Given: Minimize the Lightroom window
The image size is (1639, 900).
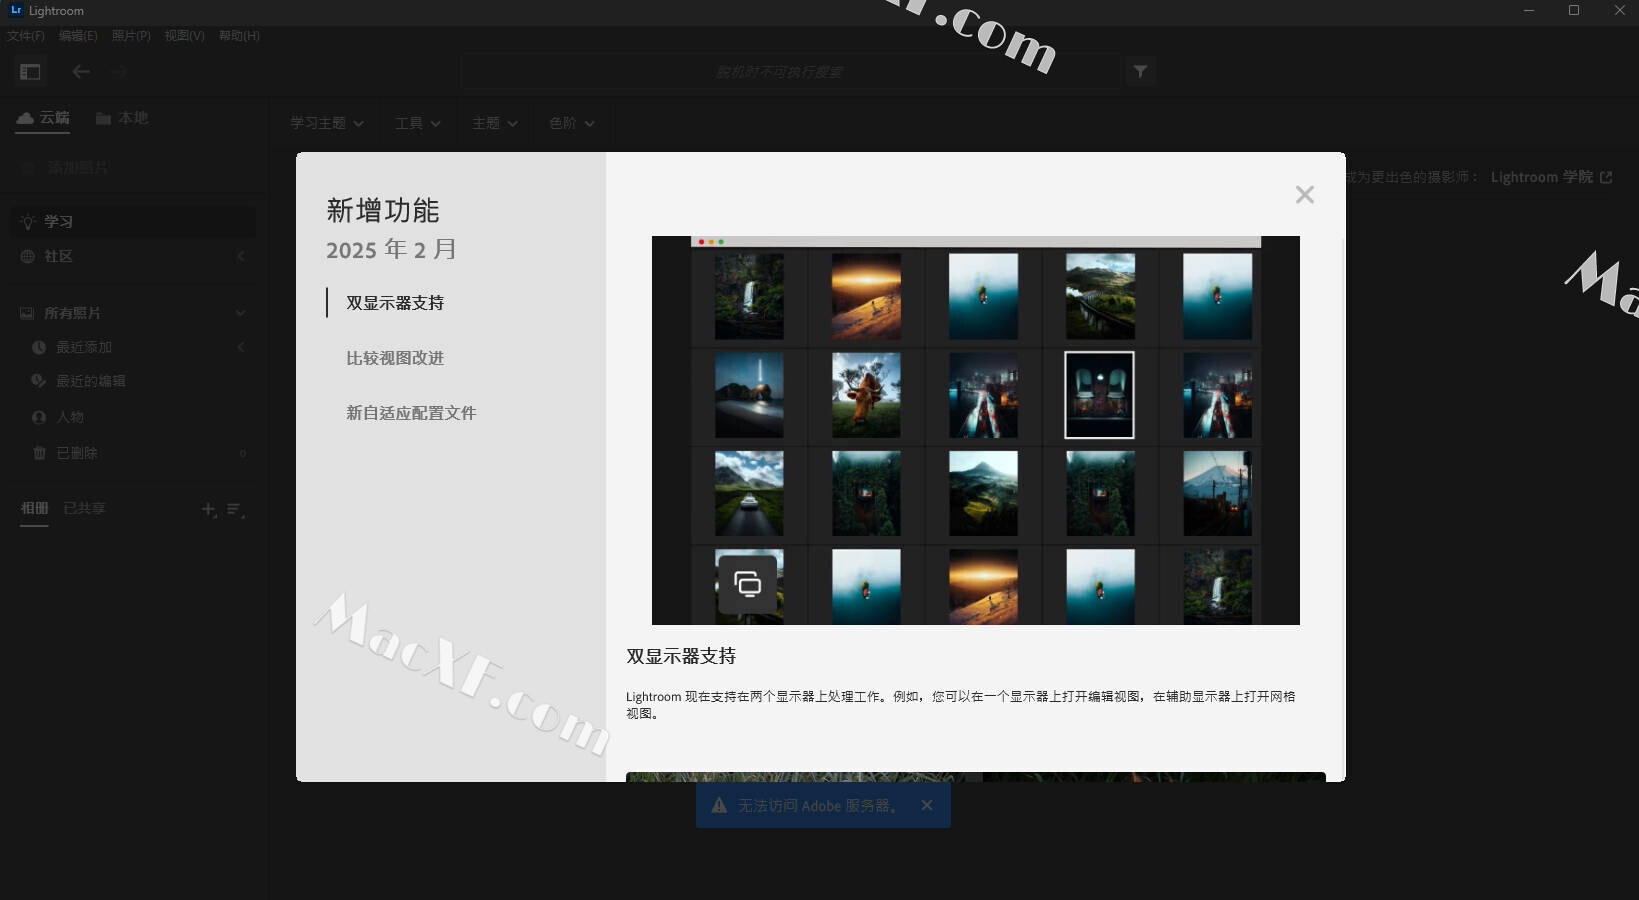Looking at the screenshot, I should point(1528,11).
